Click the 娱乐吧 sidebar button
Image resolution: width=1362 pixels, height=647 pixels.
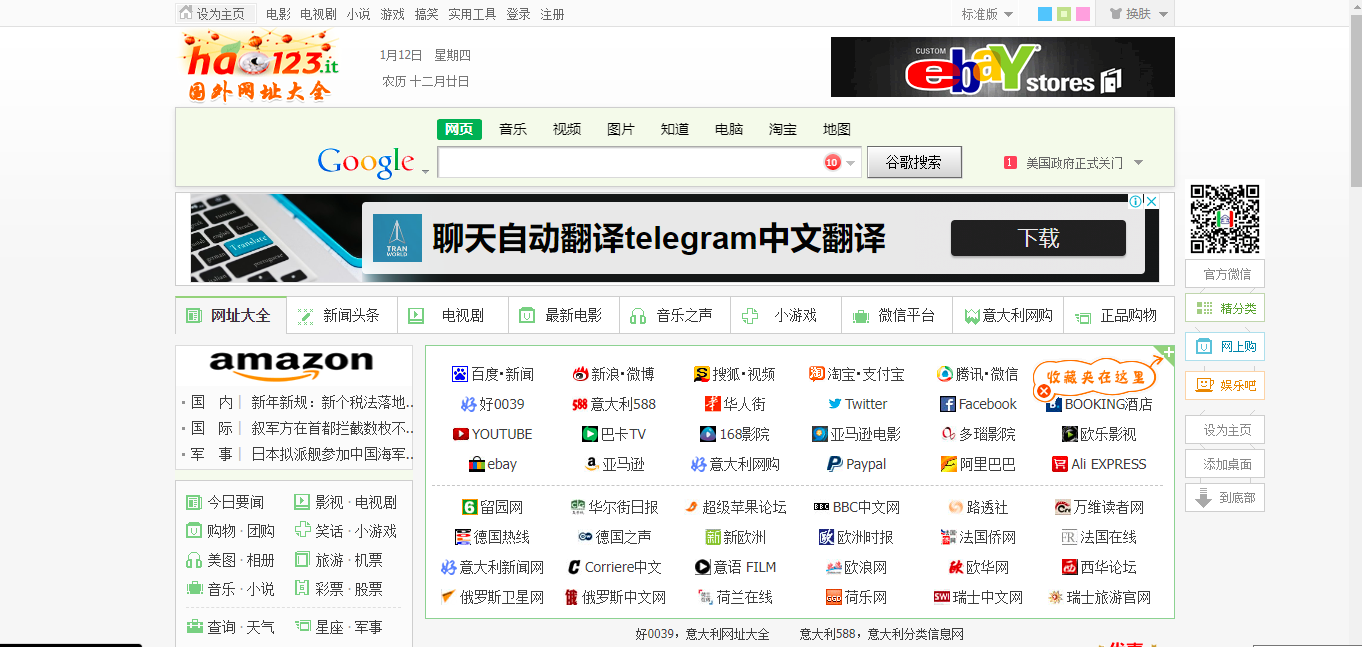[1225, 384]
